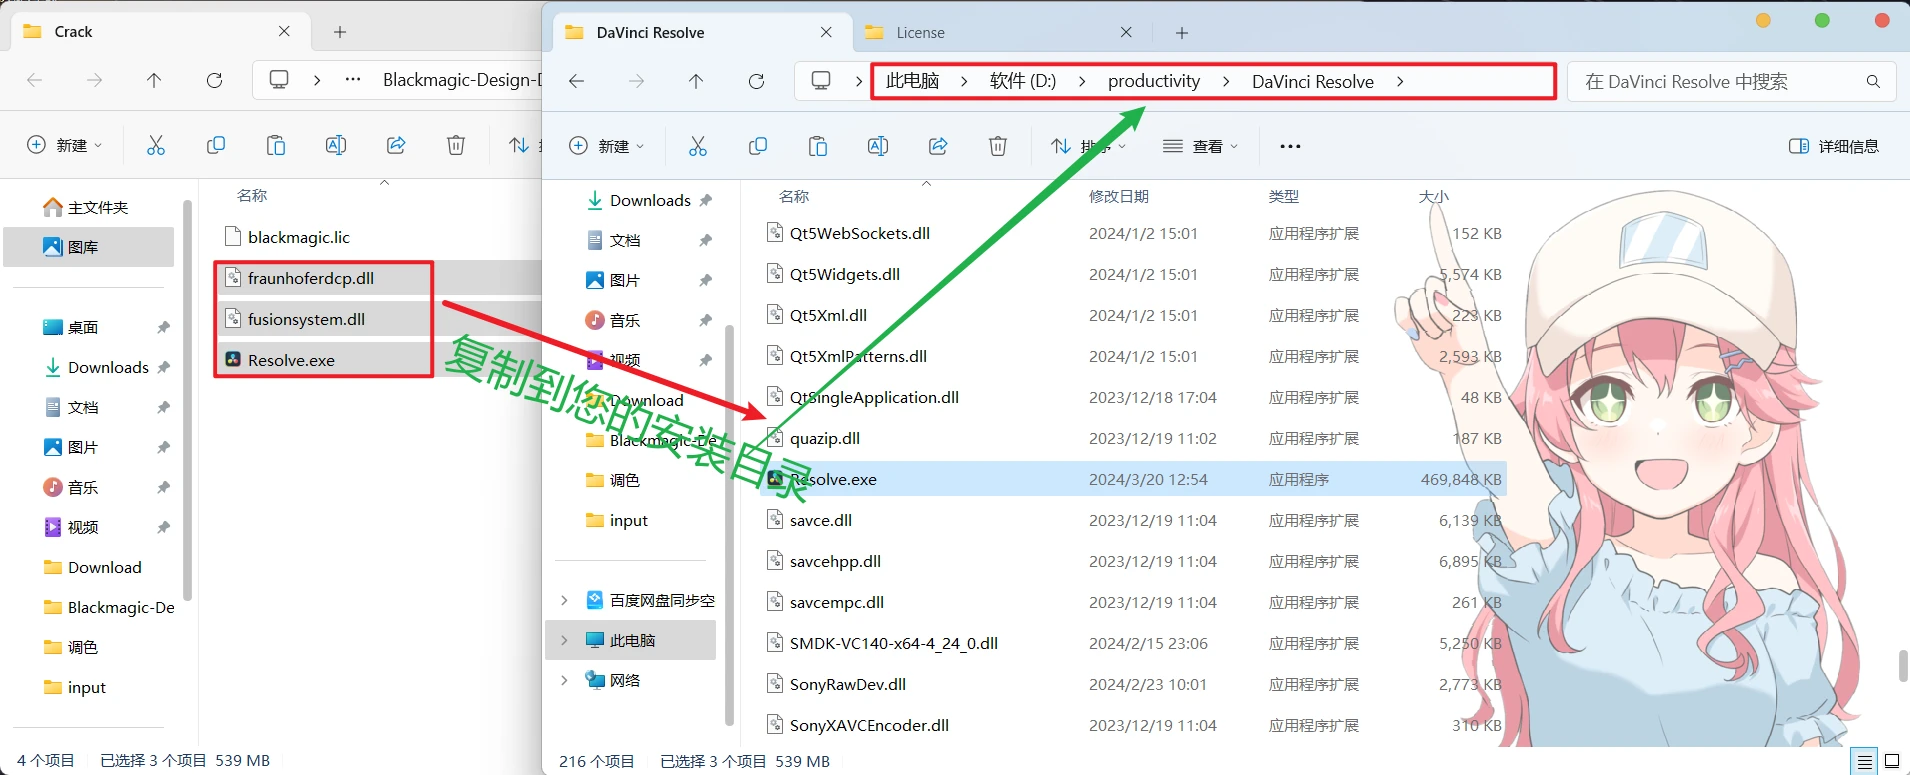Go back in DaVinci Resolve window

(x=577, y=81)
